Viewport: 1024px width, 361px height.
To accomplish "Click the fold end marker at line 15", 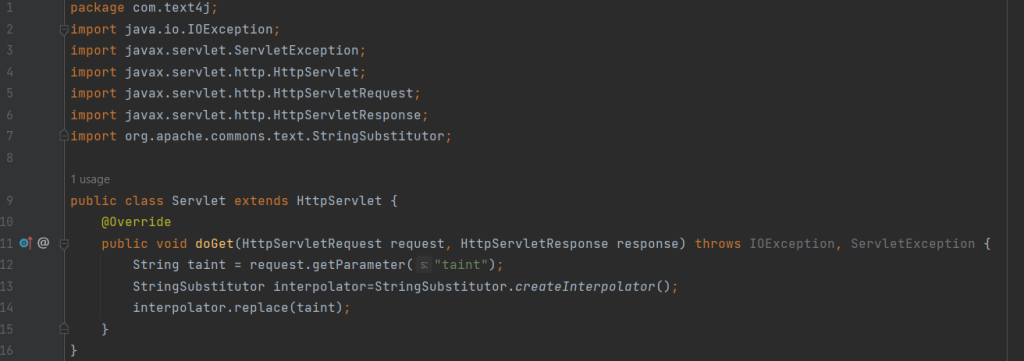I will click(64, 329).
